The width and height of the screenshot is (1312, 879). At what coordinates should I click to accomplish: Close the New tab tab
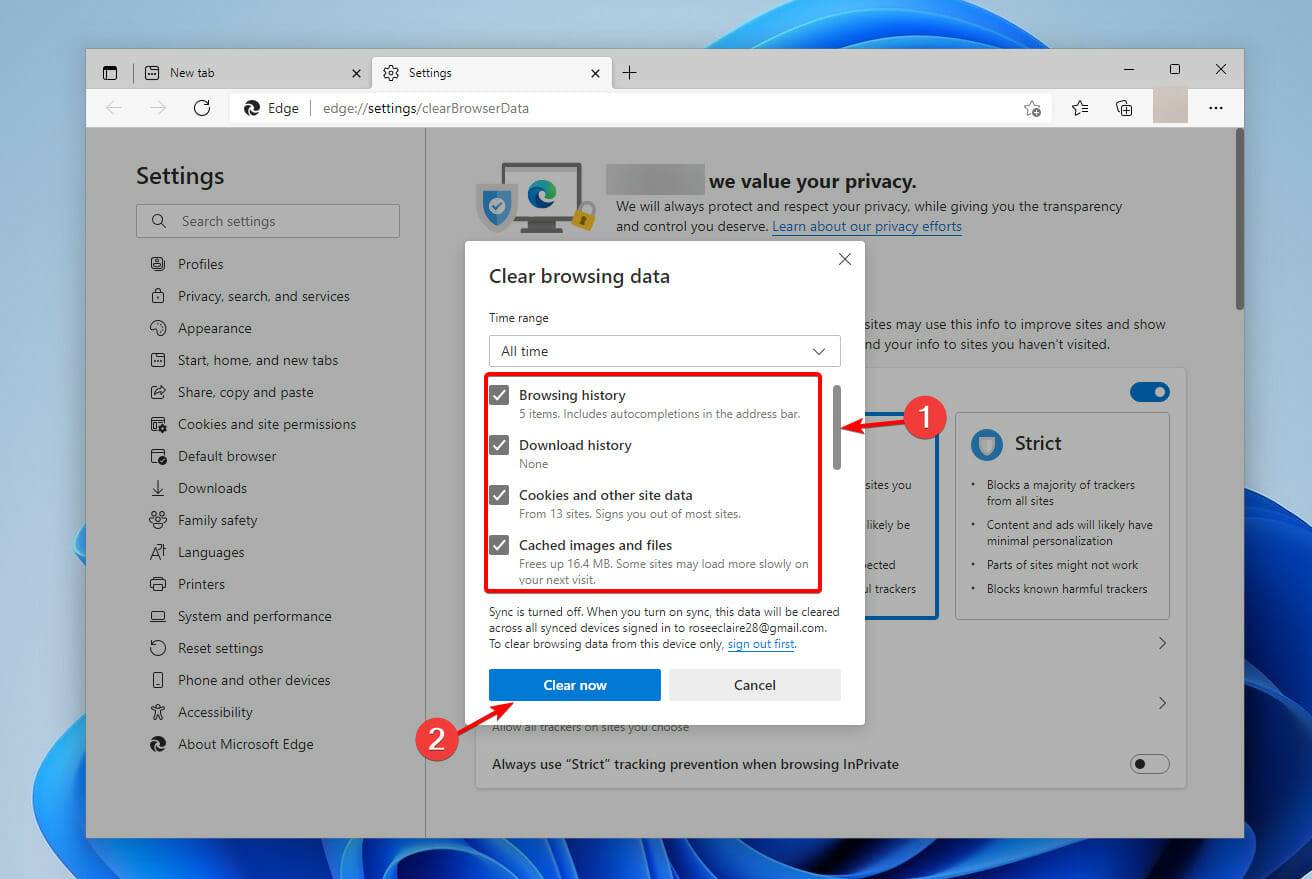tap(357, 73)
